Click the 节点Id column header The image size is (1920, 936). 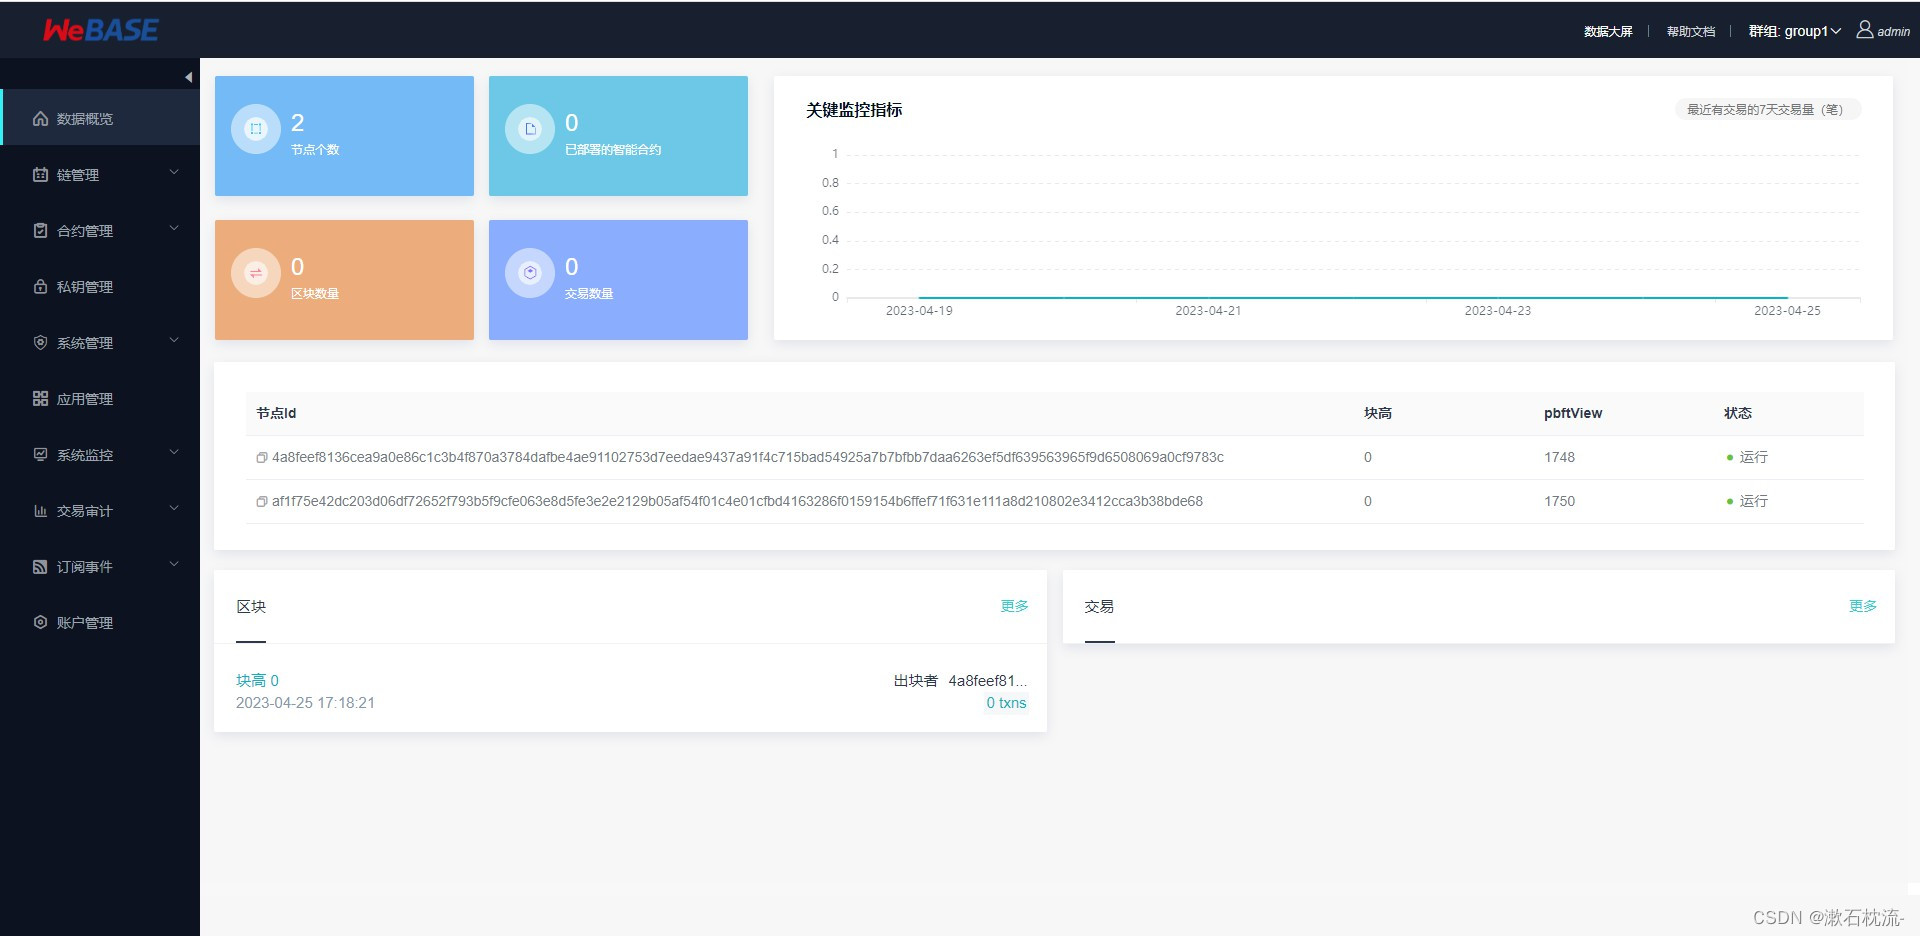click(276, 414)
